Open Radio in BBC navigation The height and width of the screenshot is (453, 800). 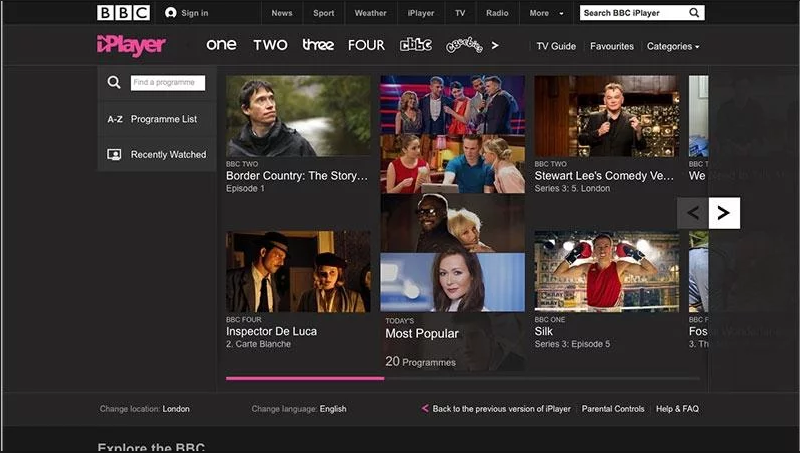tap(497, 13)
